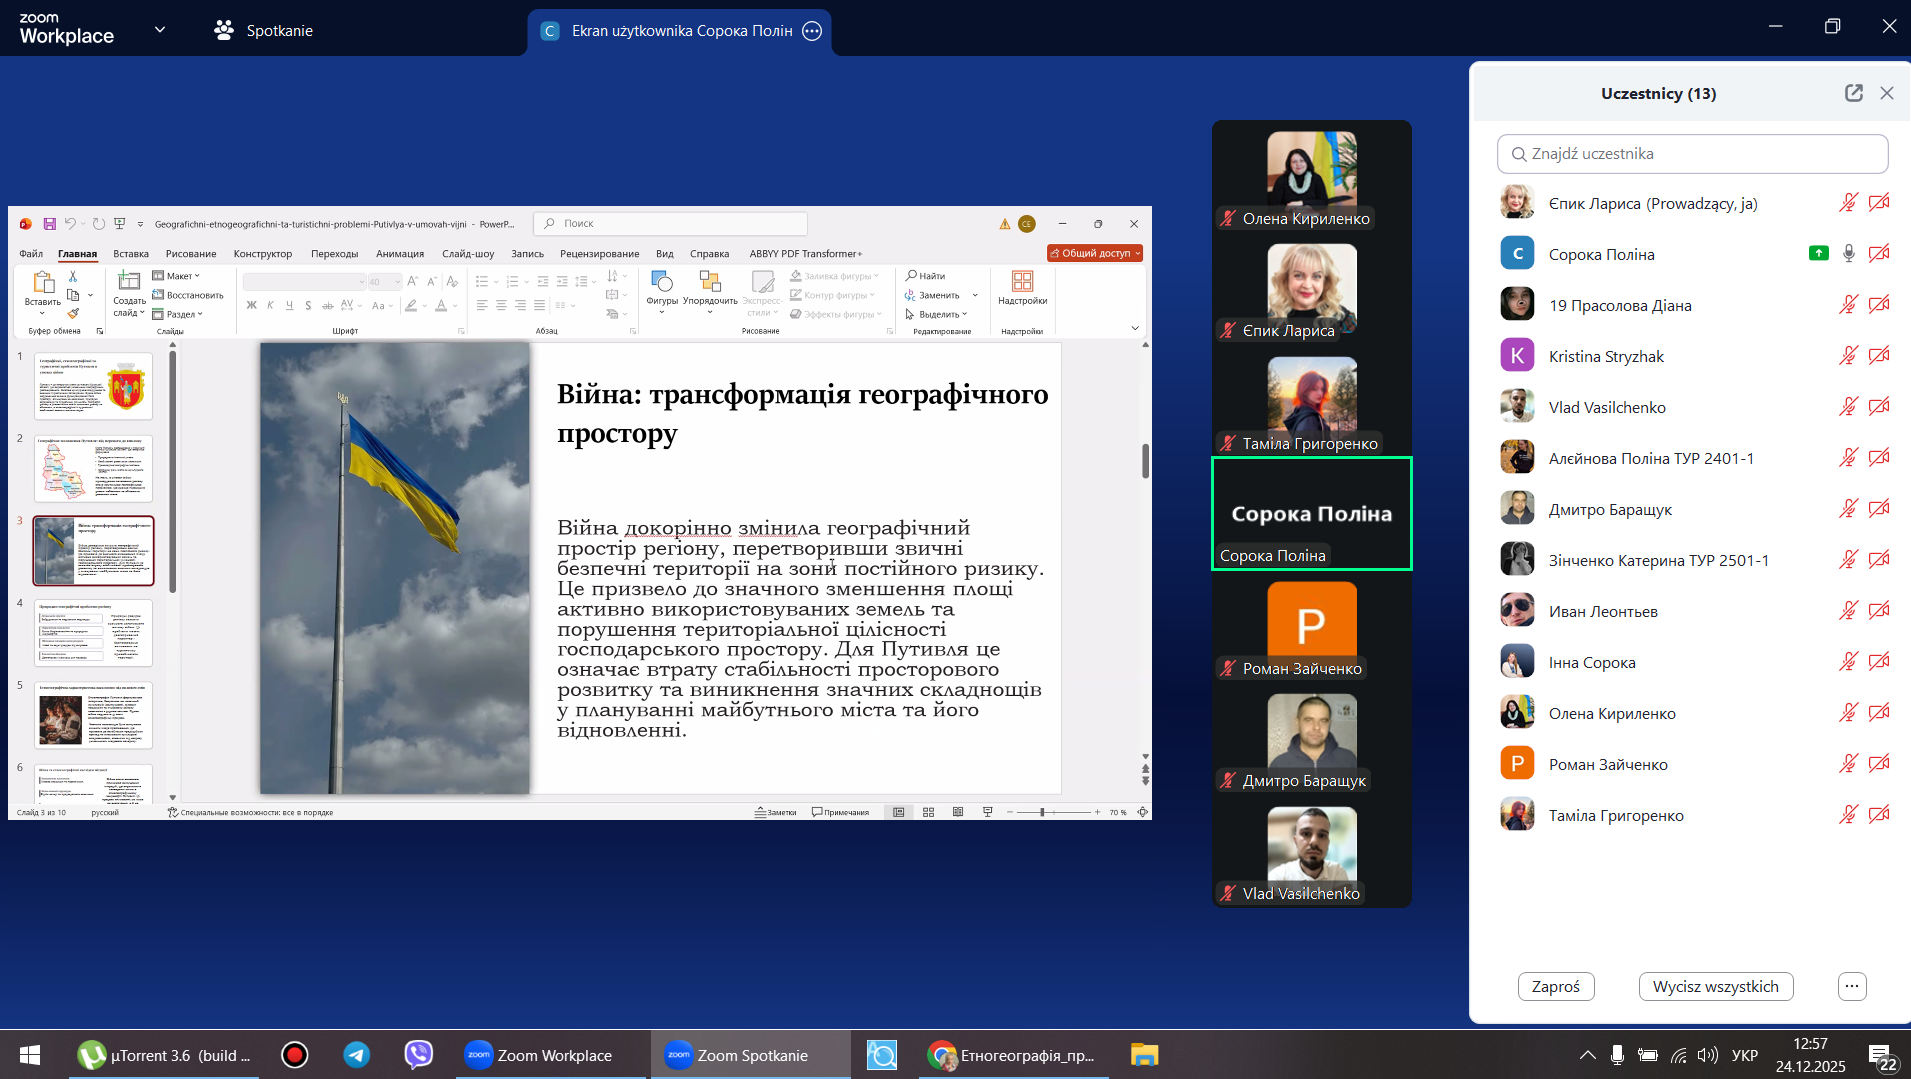Toggle the muted microphone for Kristina Stryzhak
The height and width of the screenshot is (1079, 1911).
click(1848, 356)
